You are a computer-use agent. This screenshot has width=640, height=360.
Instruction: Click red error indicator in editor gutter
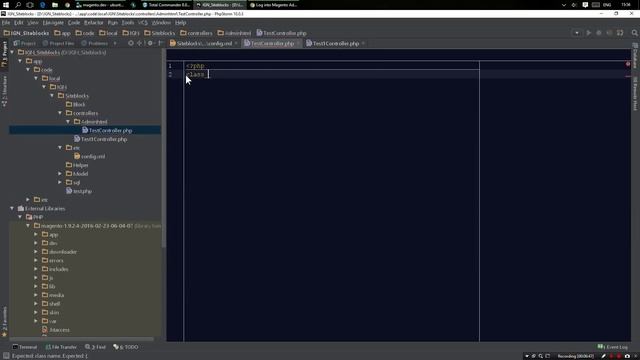[x=628, y=64]
